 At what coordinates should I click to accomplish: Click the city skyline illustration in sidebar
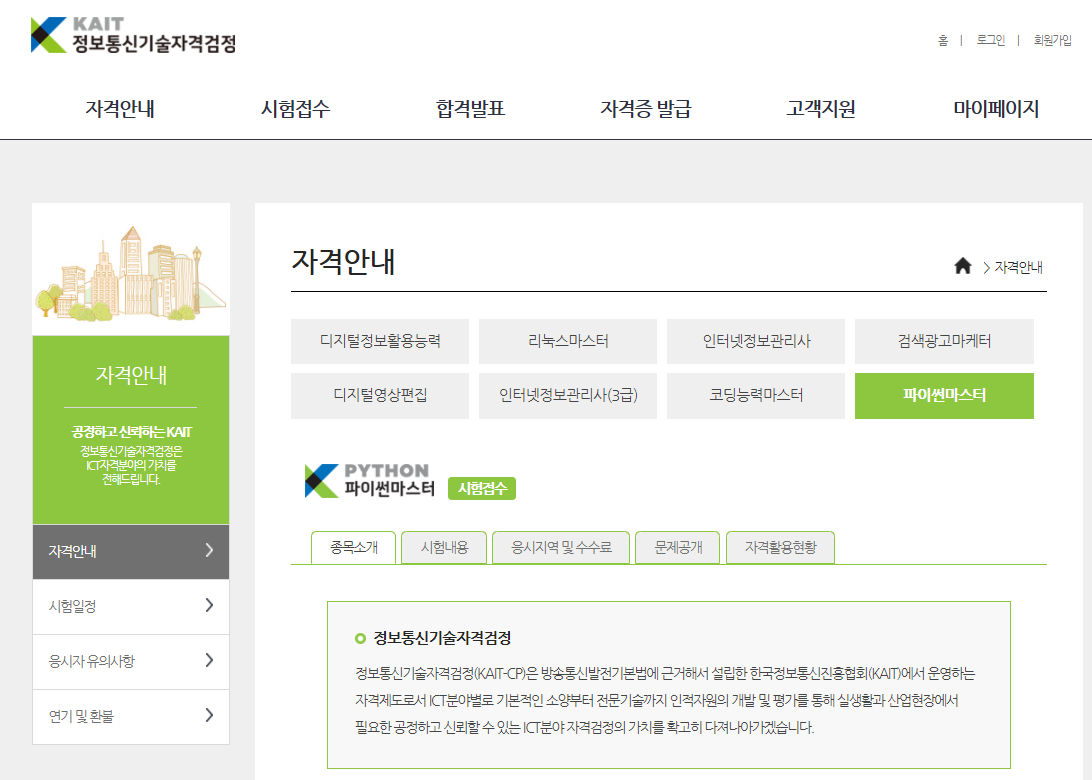pyautogui.click(x=131, y=274)
